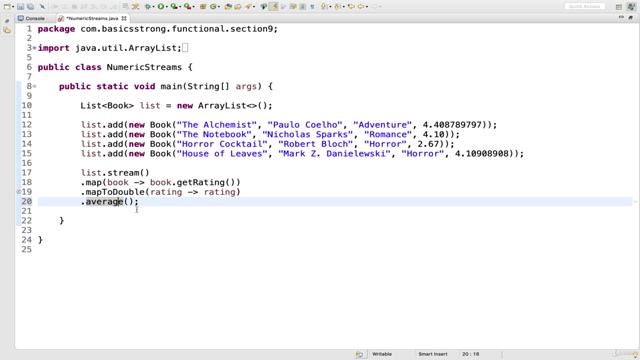Click the Open Task folder icon

tap(238, 7)
